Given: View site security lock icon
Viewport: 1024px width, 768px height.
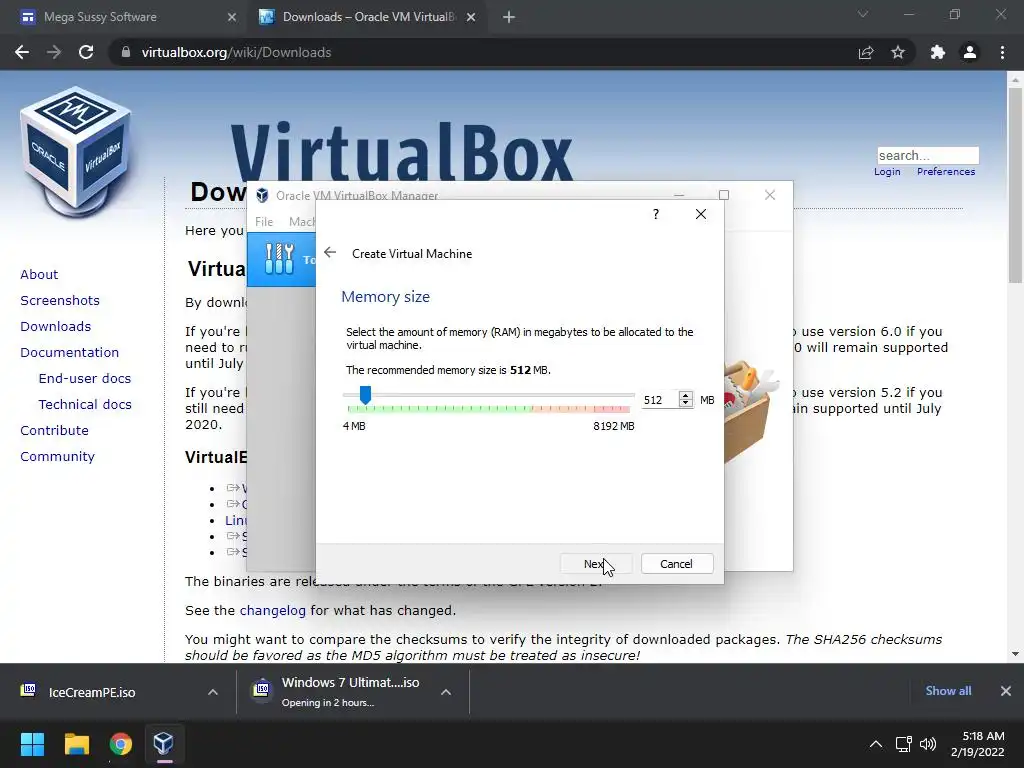Looking at the screenshot, I should point(126,52).
